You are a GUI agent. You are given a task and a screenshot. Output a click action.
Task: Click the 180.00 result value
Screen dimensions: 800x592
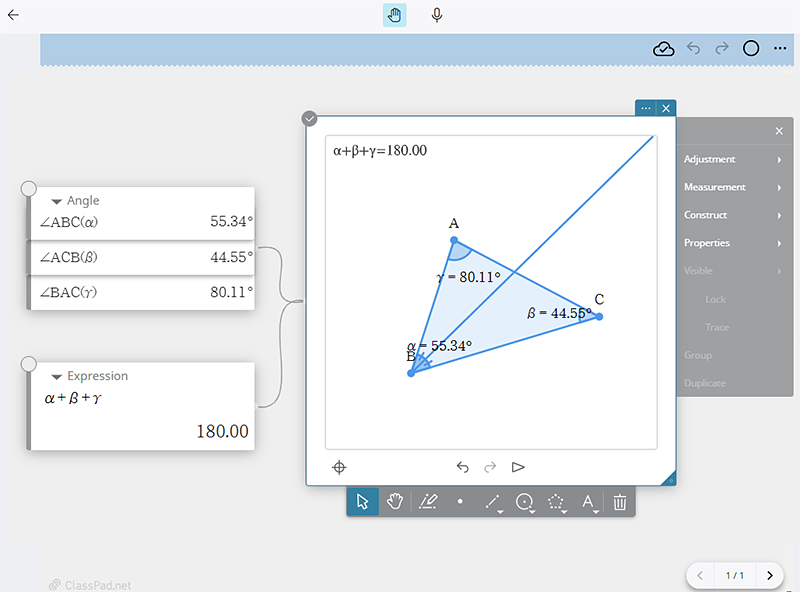point(222,432)
